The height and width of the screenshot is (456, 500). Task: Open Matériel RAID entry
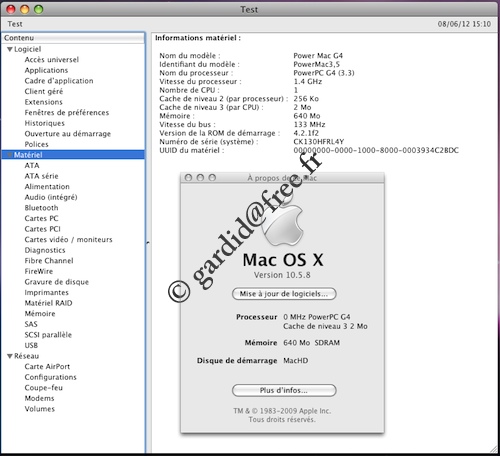48,303
